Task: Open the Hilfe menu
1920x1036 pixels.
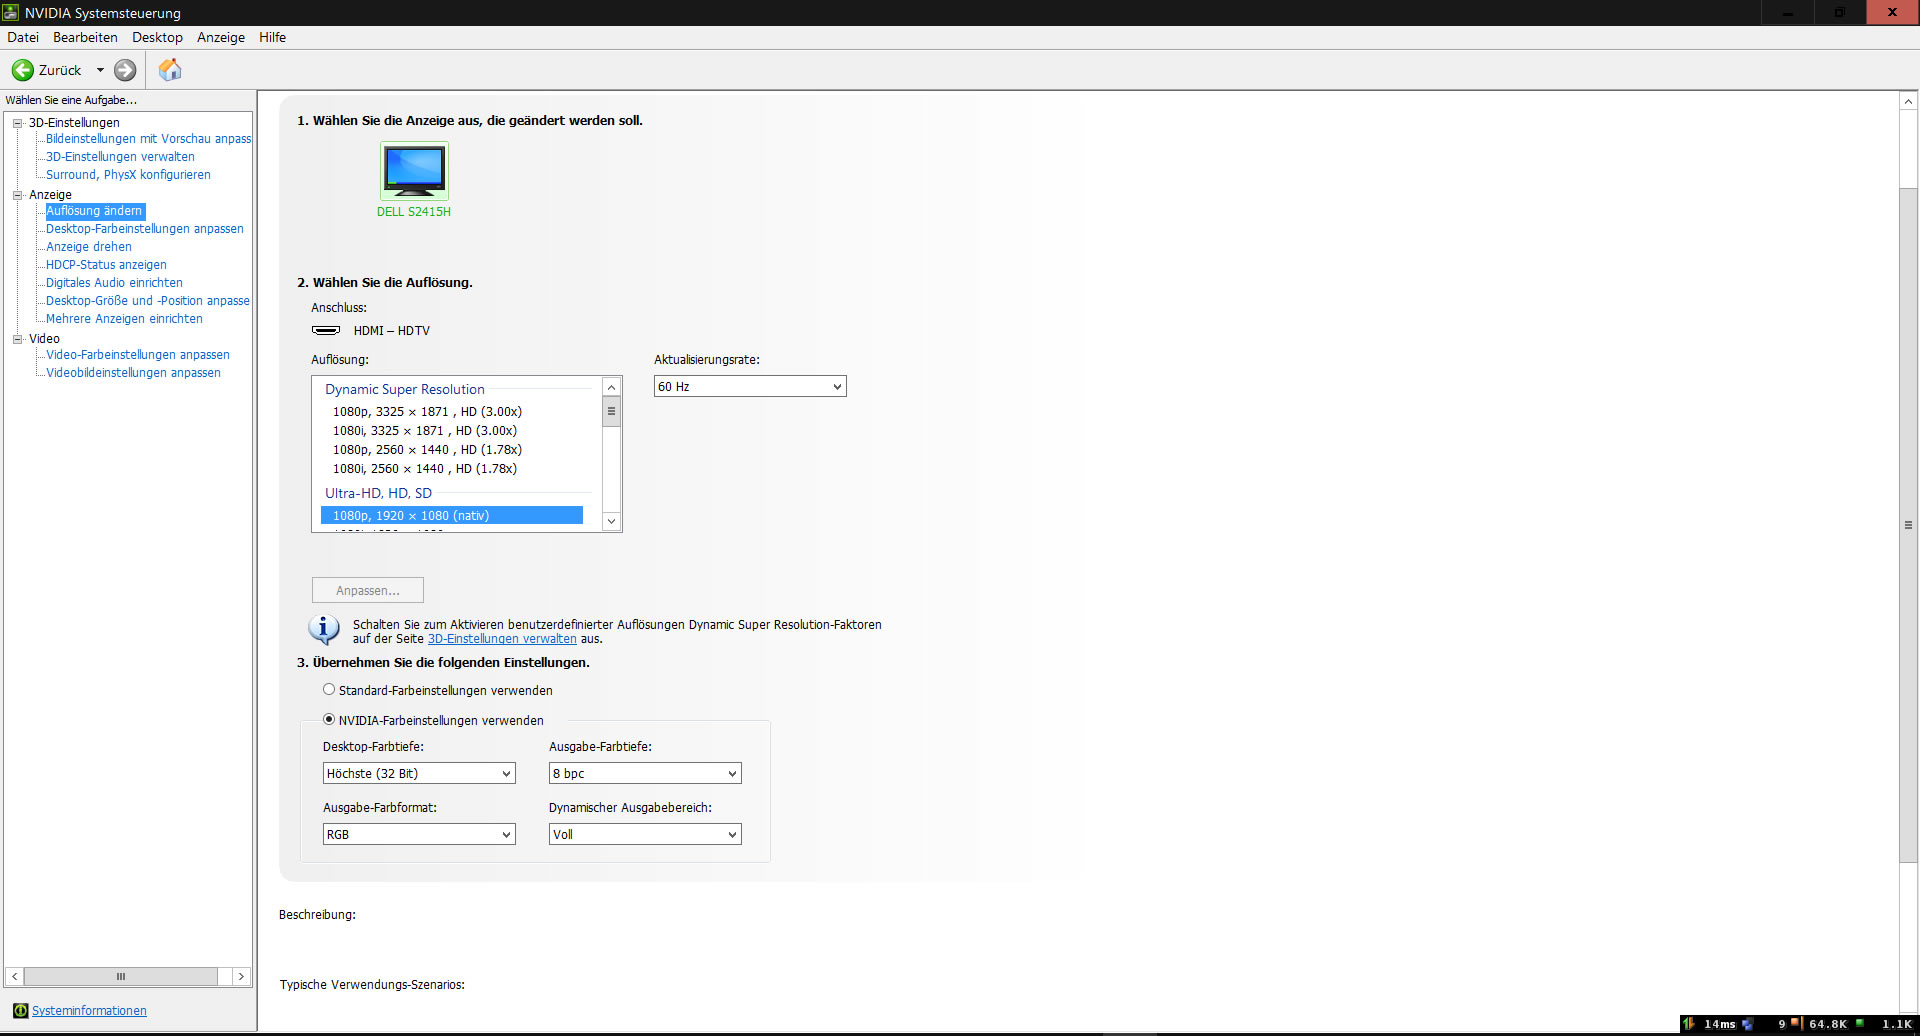Action: point(272,37)
